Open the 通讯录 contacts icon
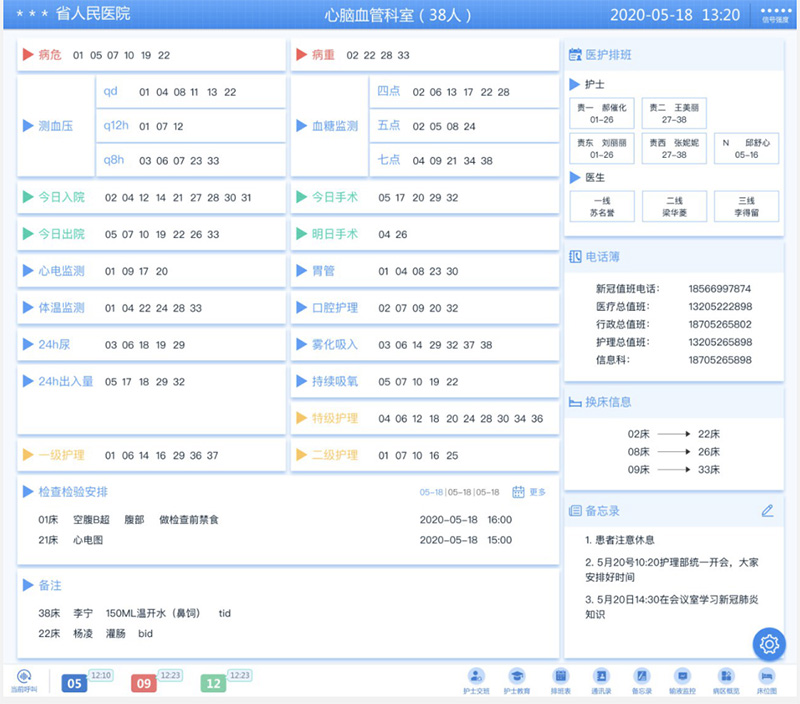The width and height of the screenshot is (800, 704). pos(602,681)
